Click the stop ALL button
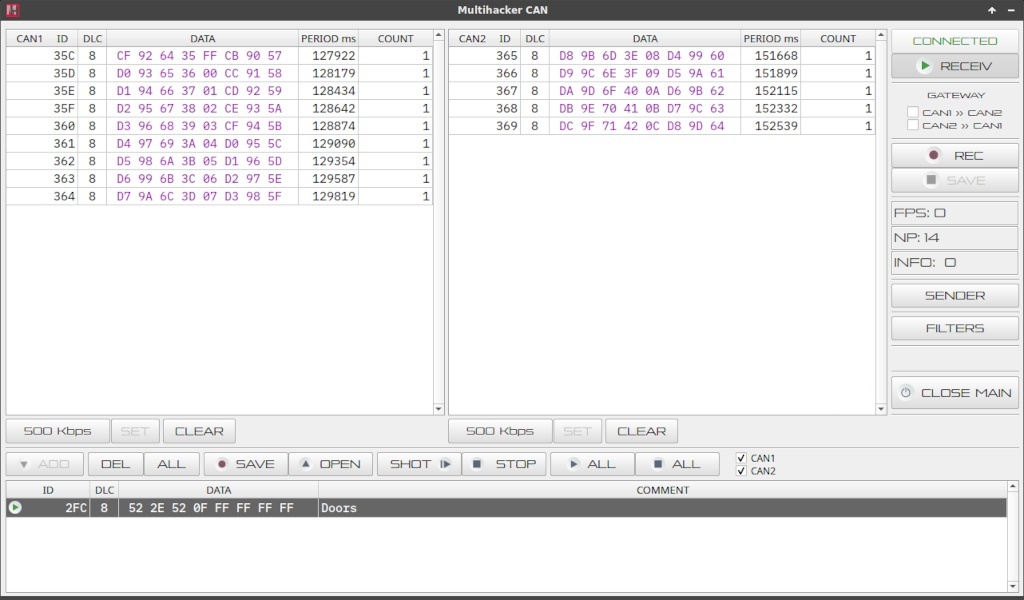The image size is (1024, 600). 675,464
